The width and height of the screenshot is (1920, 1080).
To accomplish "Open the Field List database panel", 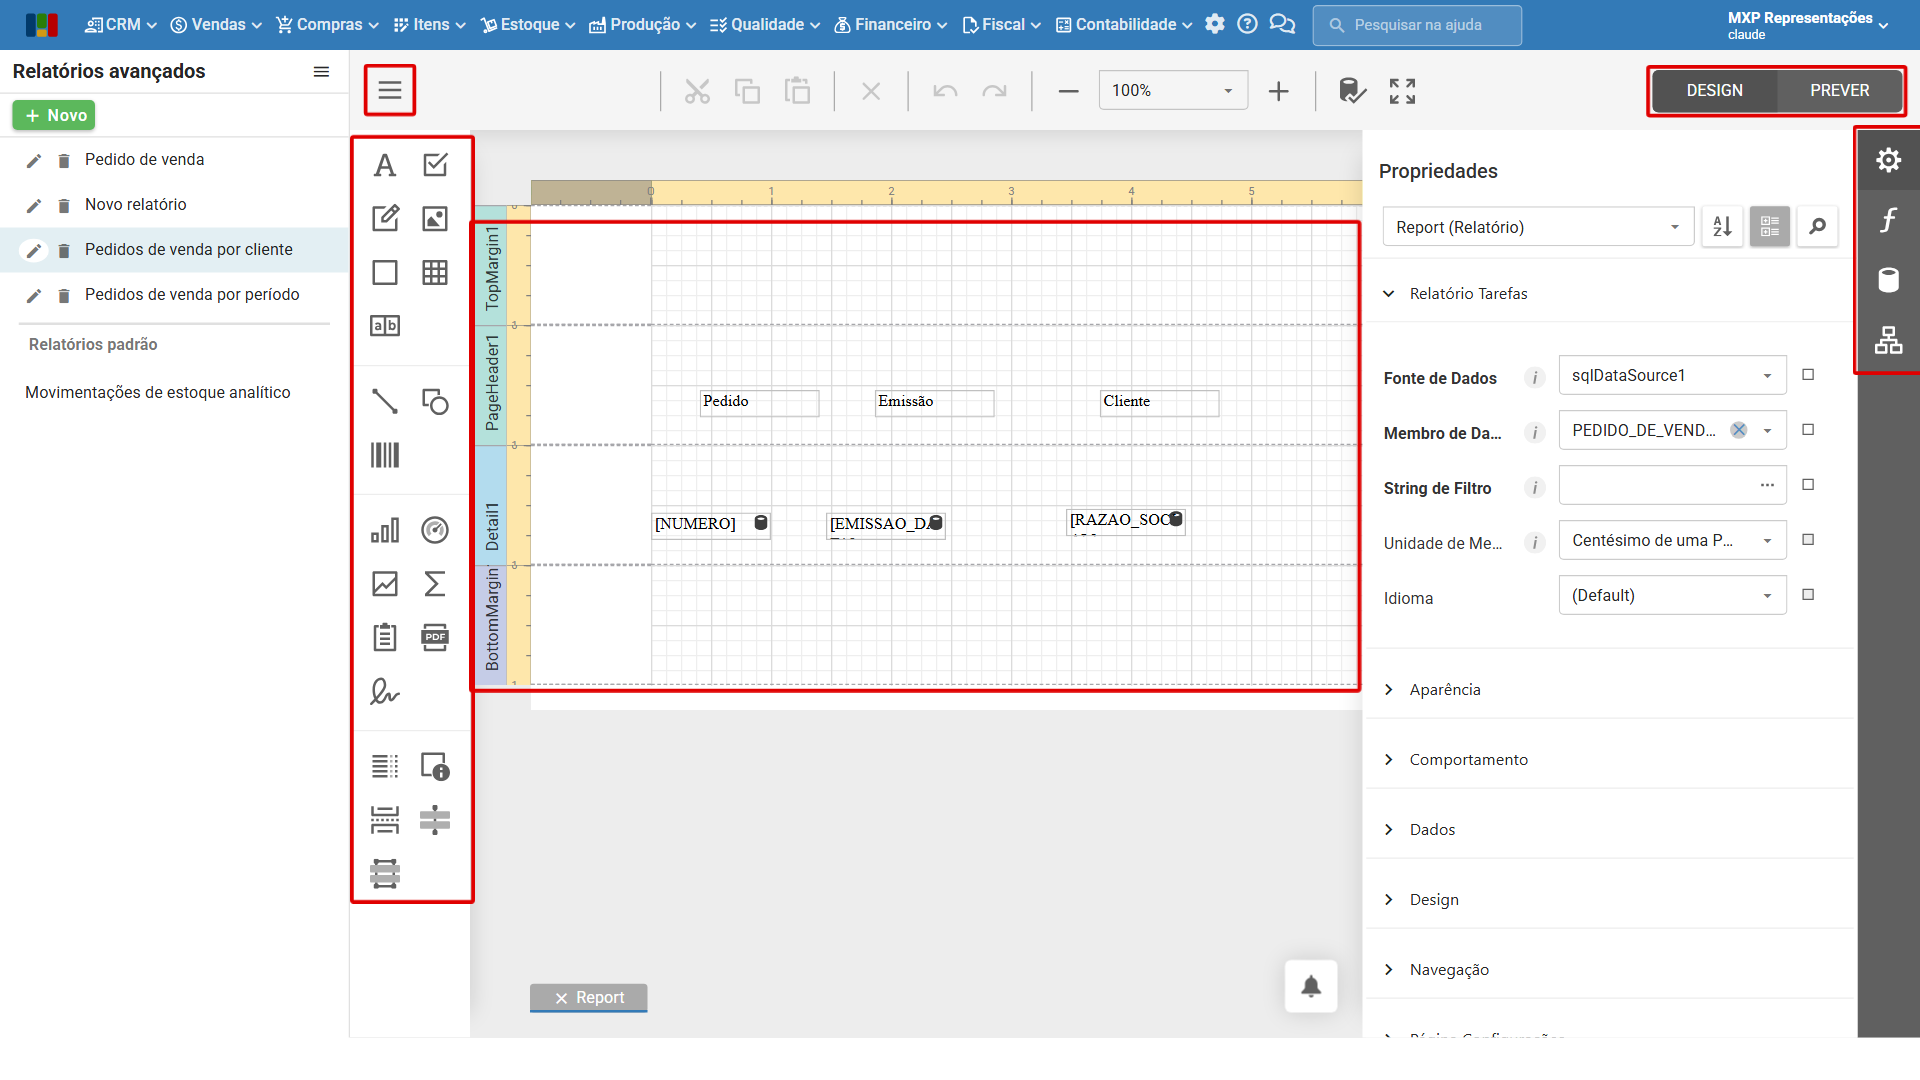I will [x=1888, y=280].
